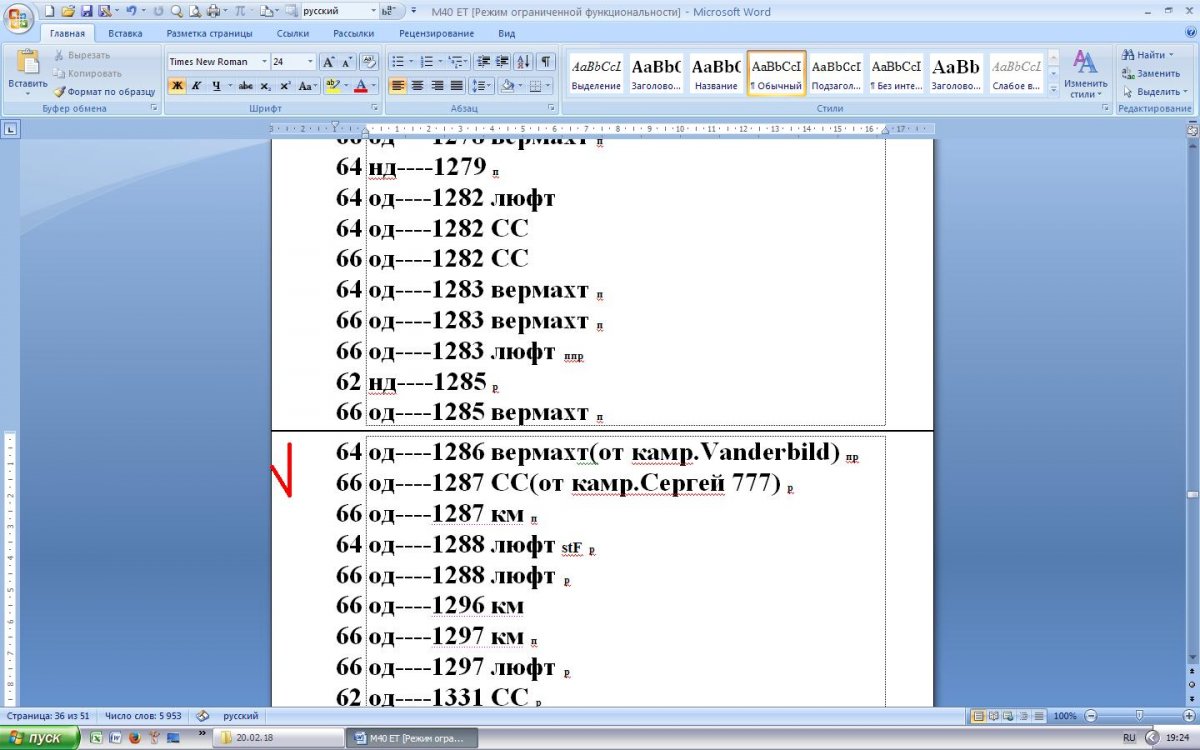The image size is (1200, 750).
Task: Click the grow font size icon
Action: coord(329,61)
